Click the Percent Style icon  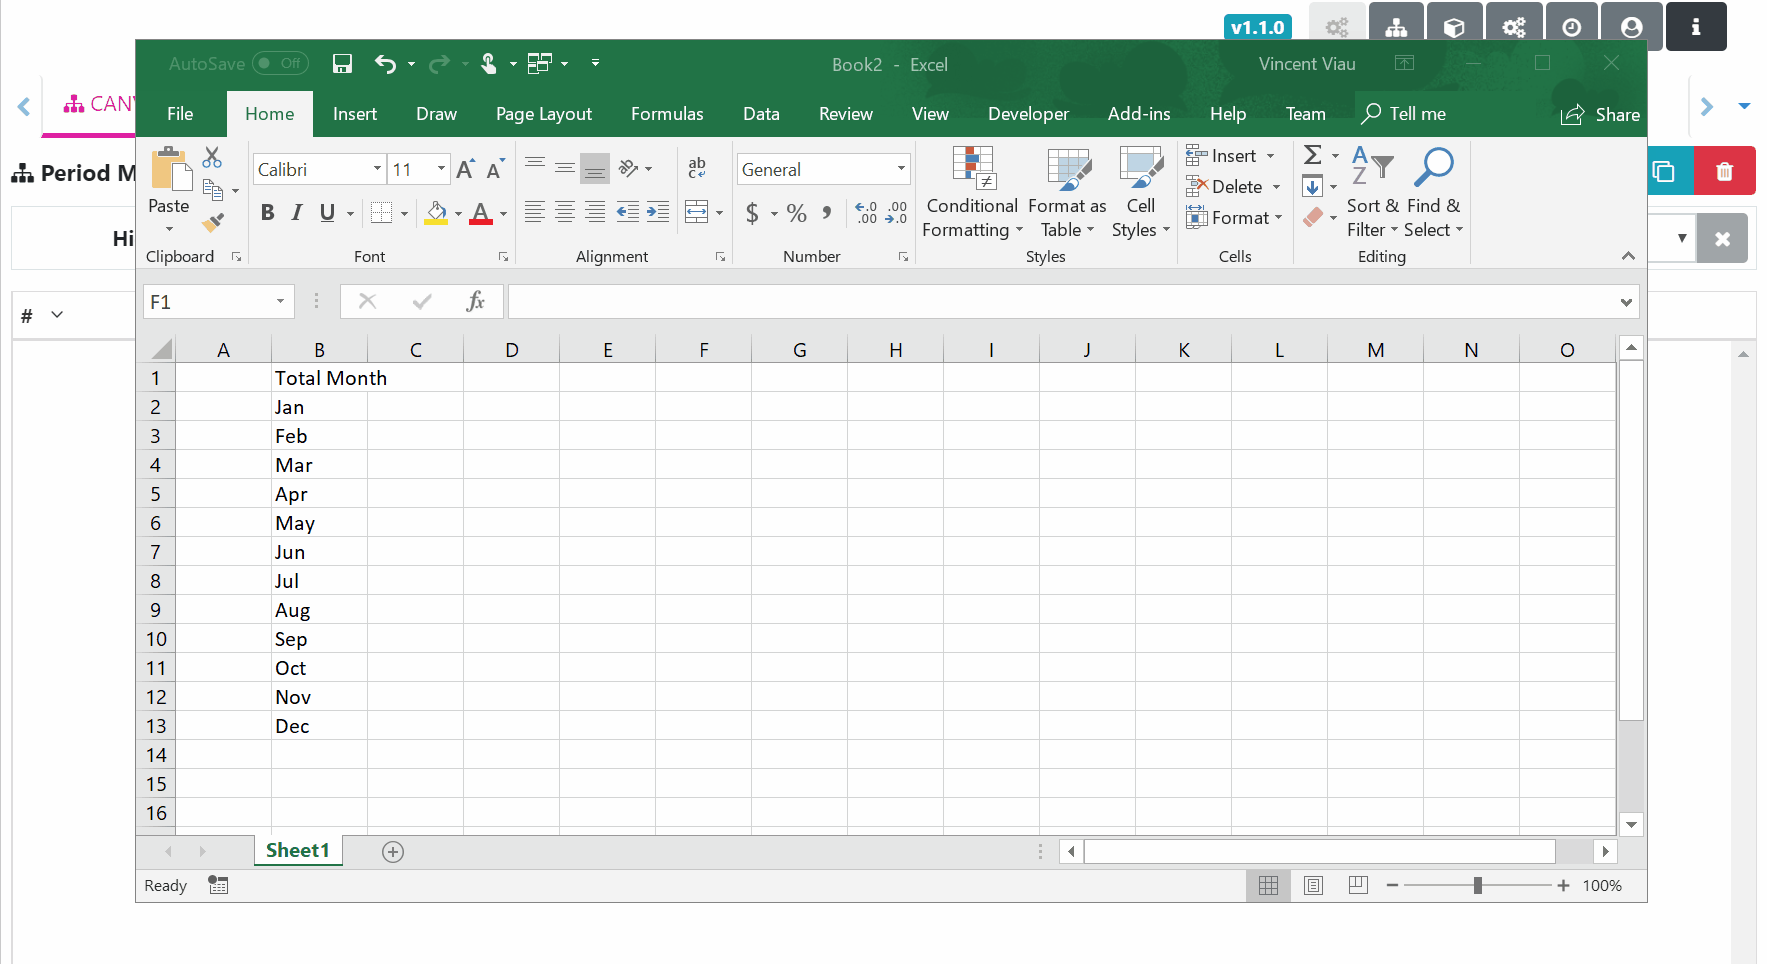796,213
